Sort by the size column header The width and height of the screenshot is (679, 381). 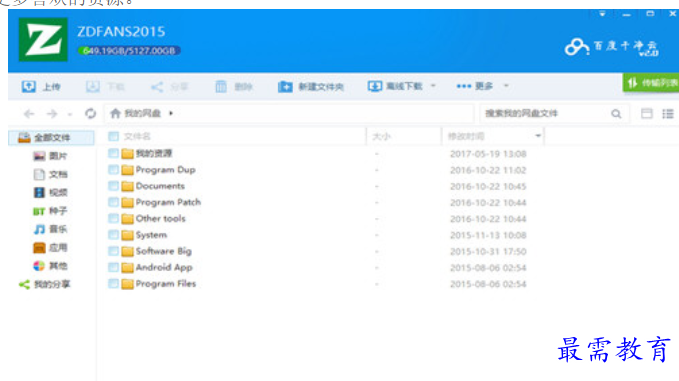click(x=381, y=137)
